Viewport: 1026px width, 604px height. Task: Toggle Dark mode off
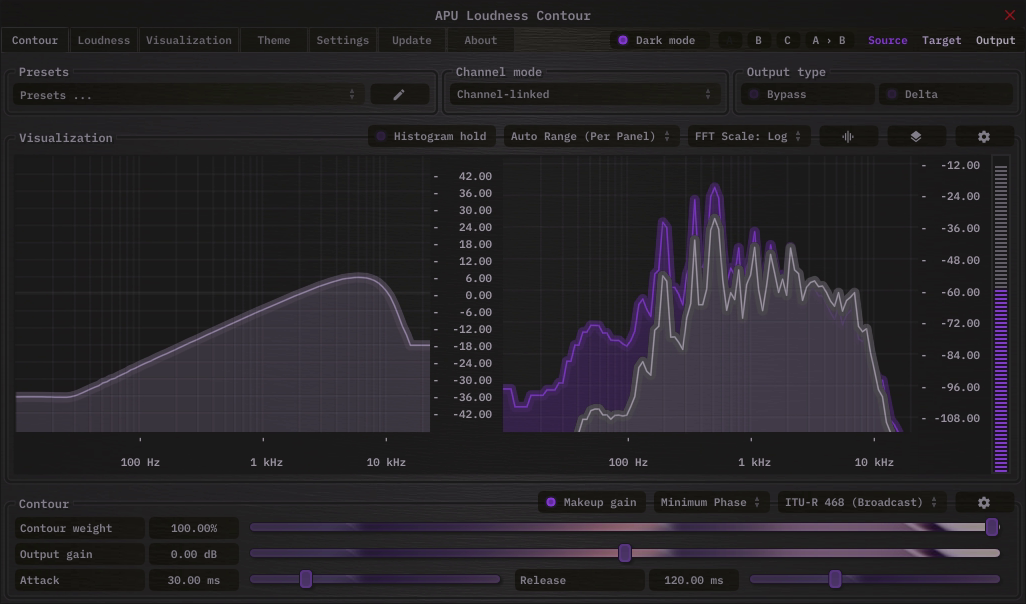pos(659,40)
